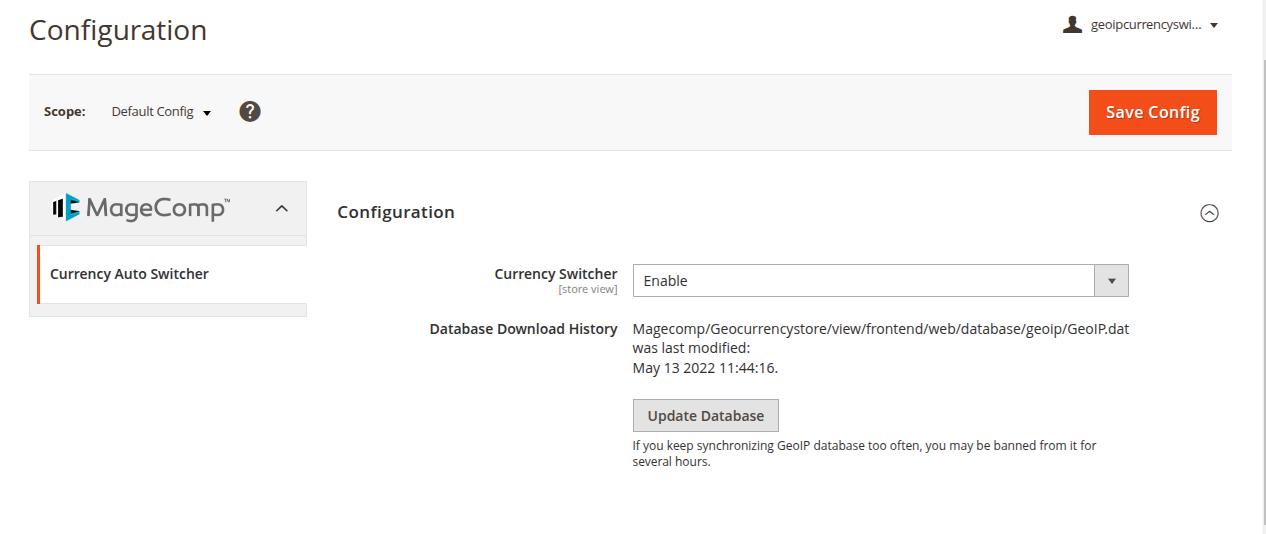The image size is (1266, 534).
Task: Click the Configuration page title
Action: (118, 30)
